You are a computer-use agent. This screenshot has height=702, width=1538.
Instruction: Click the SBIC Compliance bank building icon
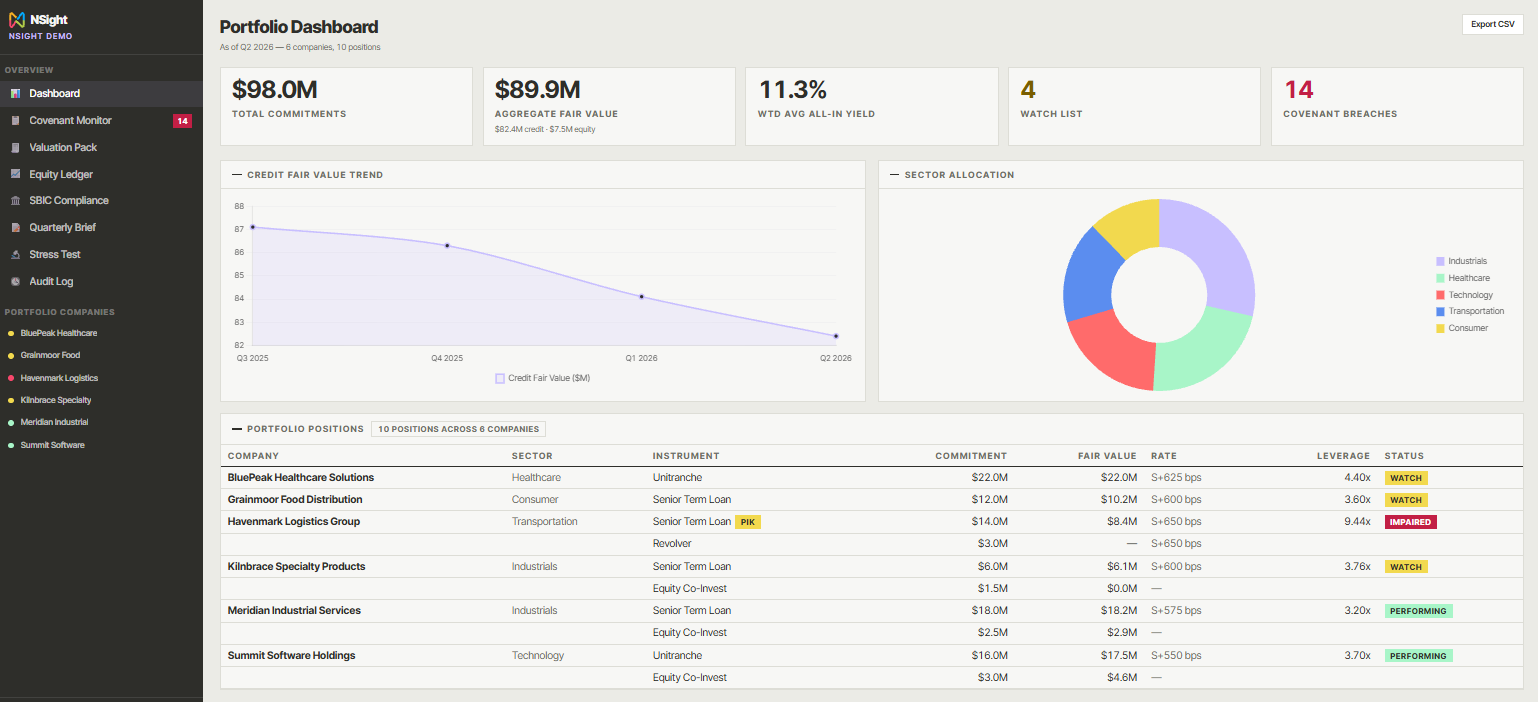point(15,201)
